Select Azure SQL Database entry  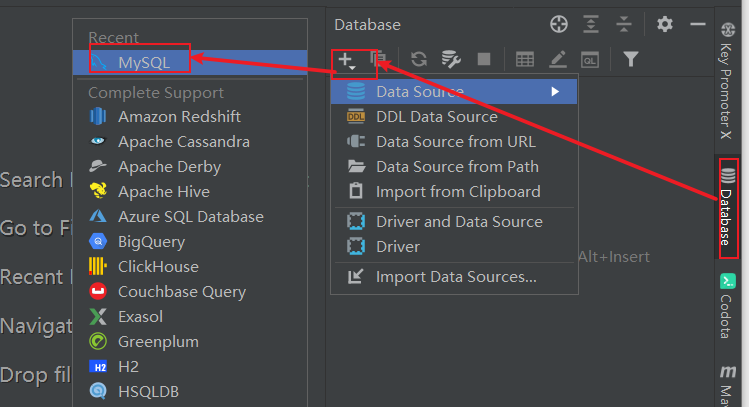tap(190, 217)
